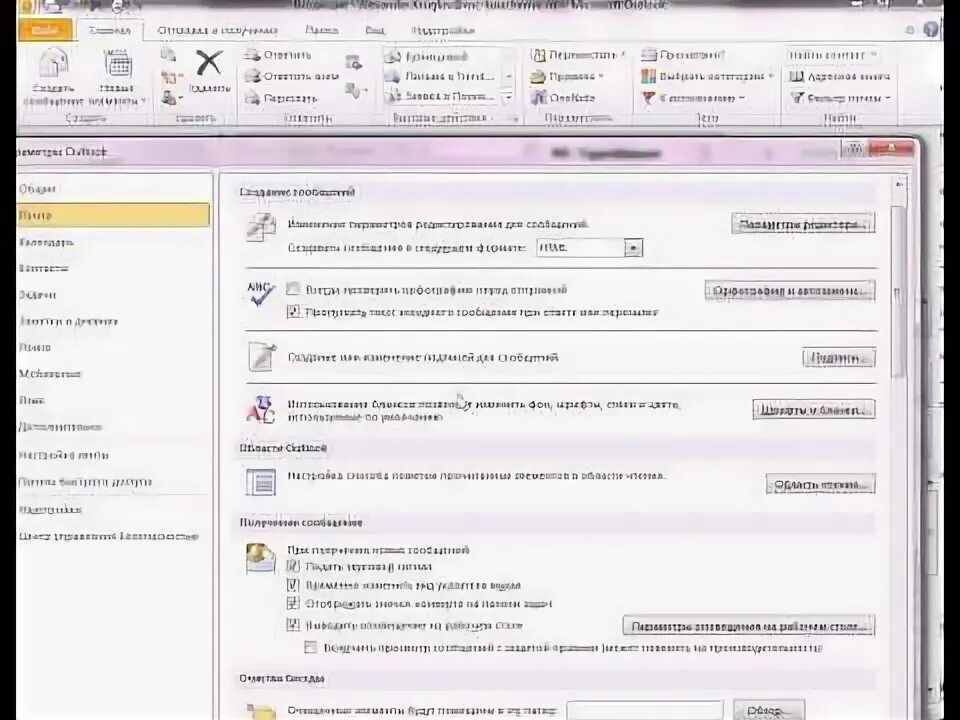Click the К исполнению flag icon

(x=648, y=98)
